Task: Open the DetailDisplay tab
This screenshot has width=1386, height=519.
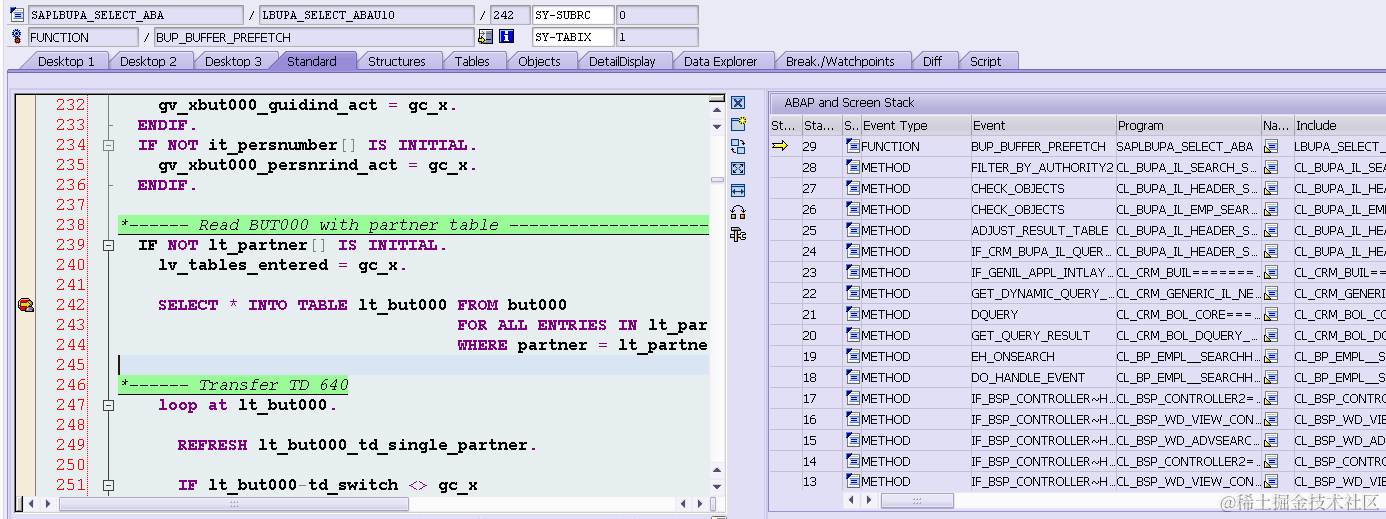Action: pyautogui.click(x=622, y=61)
